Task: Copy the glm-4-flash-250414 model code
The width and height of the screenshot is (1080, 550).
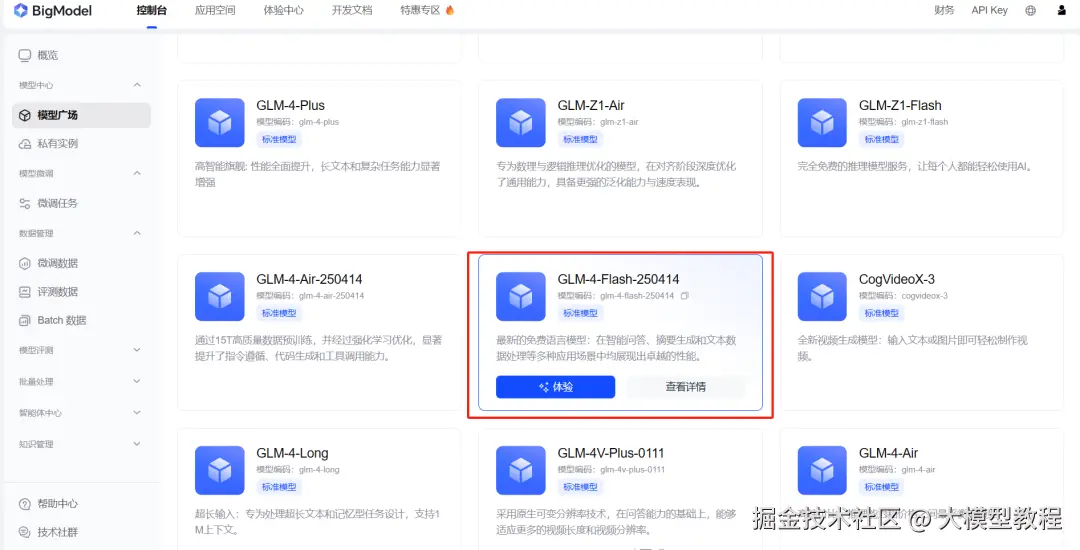Action: (685, 296)
